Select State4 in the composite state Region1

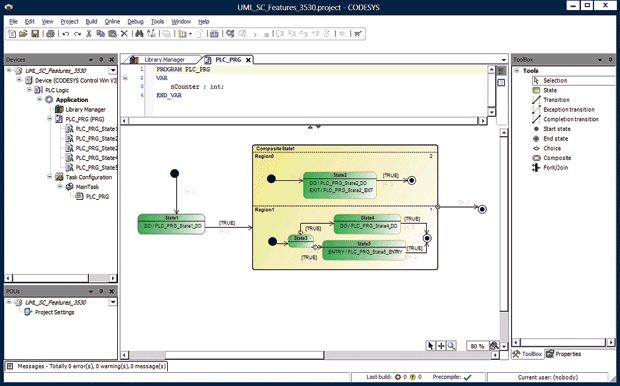367,224
